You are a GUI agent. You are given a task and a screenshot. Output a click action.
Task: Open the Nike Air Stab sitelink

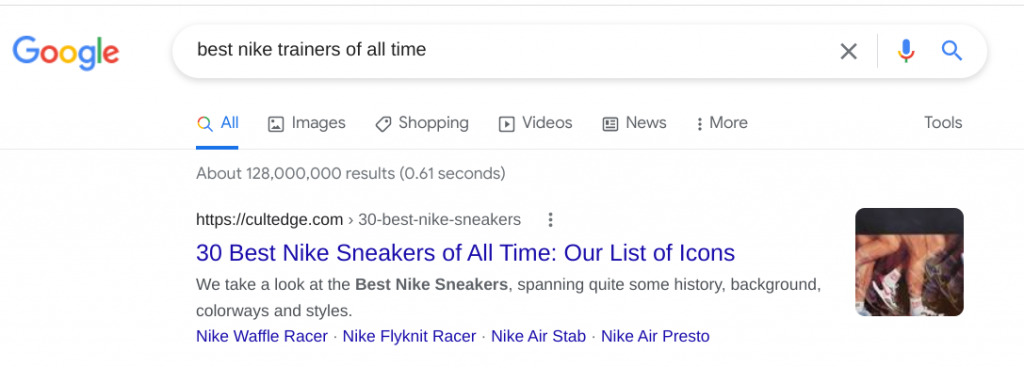click(539, 336)
